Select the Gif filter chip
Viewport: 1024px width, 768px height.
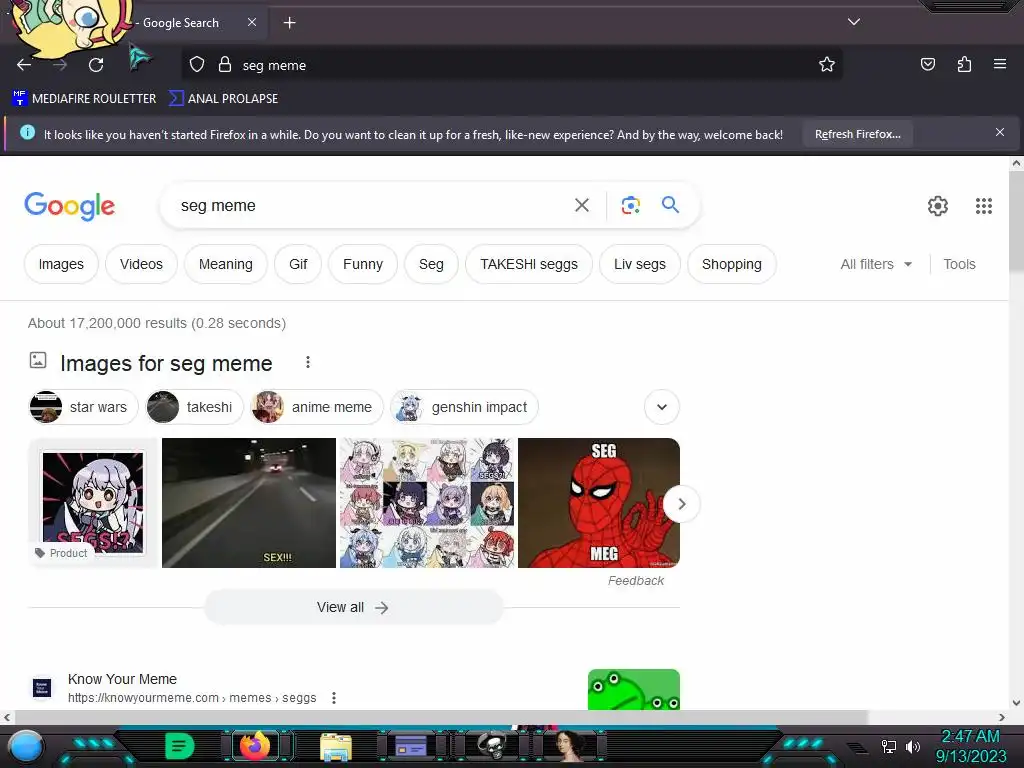pyautogui.click(x=298, y=264)
